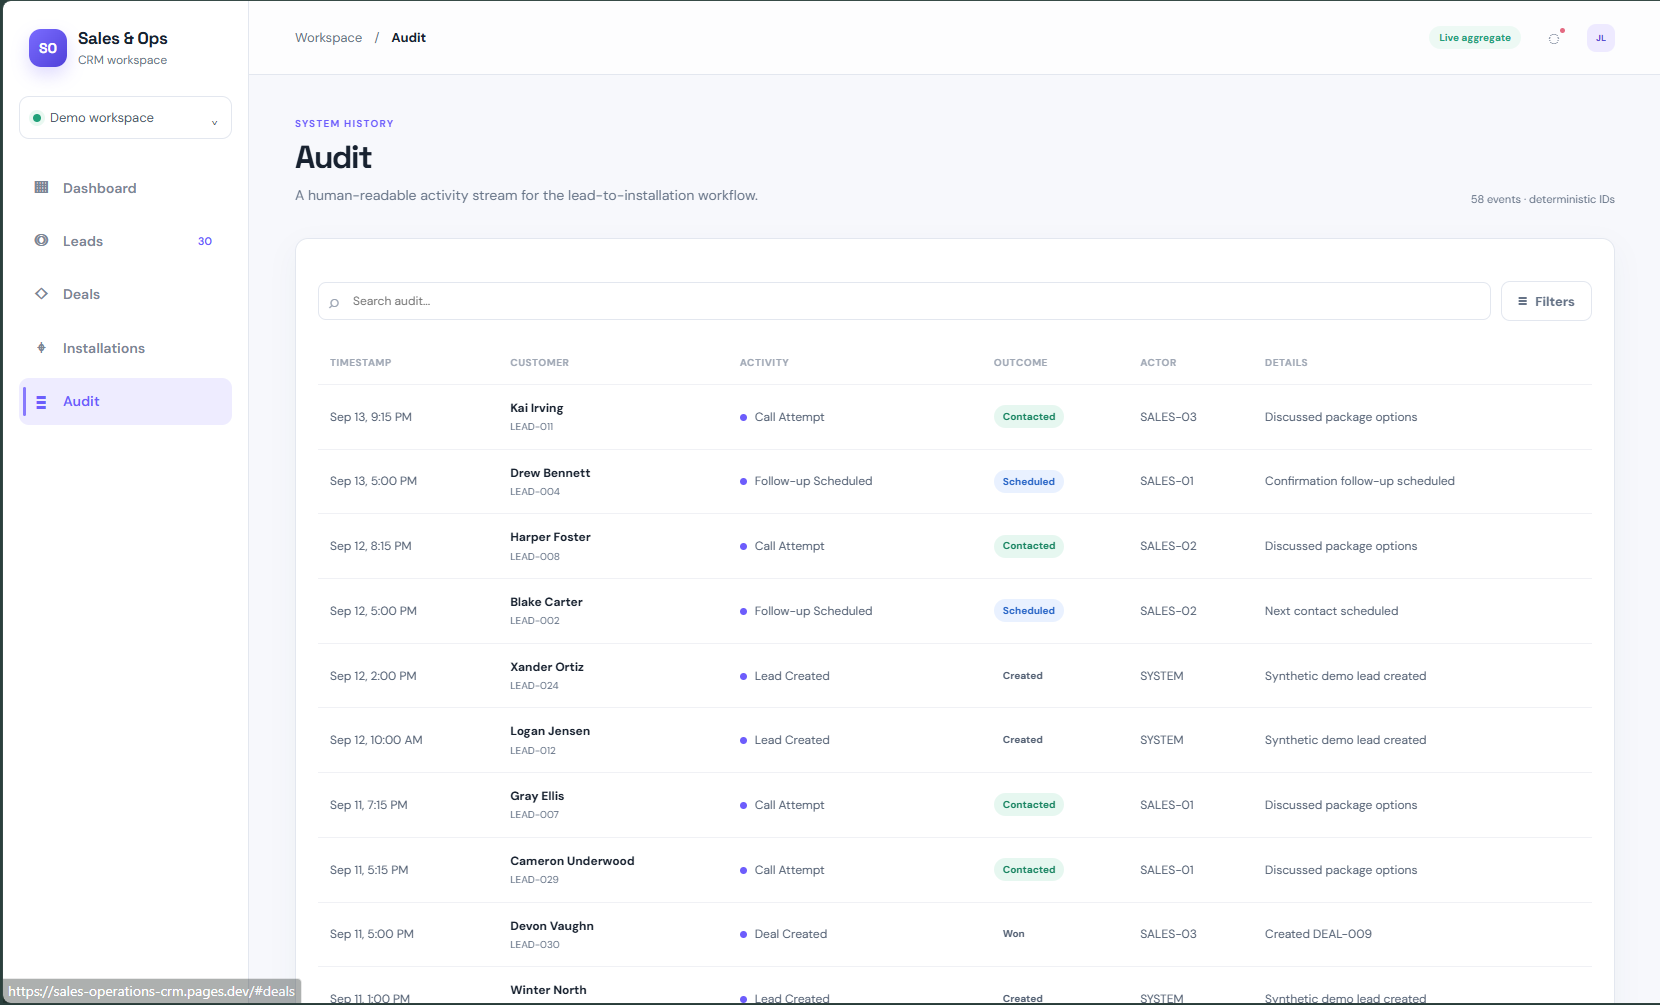
Task: Click the 58 events deterministic IDs text
Action: tap(1542, 199)
